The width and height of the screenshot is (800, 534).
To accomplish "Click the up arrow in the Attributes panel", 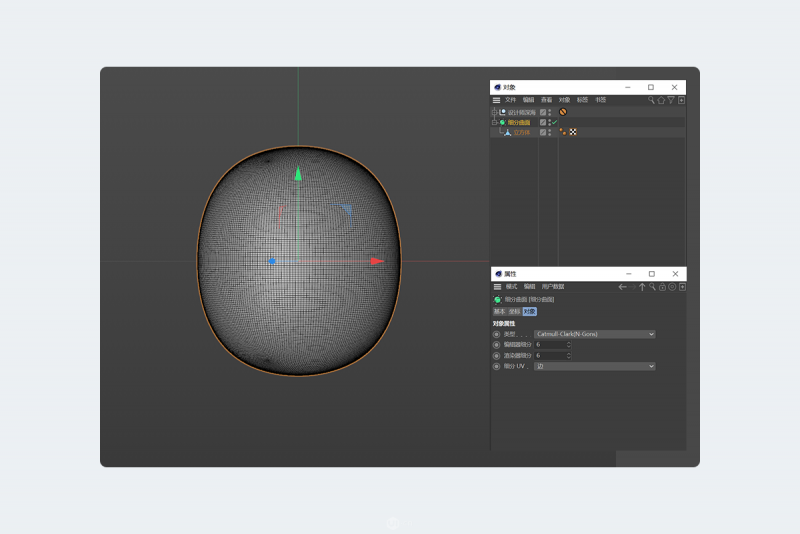I will click(x=642, y=287).
